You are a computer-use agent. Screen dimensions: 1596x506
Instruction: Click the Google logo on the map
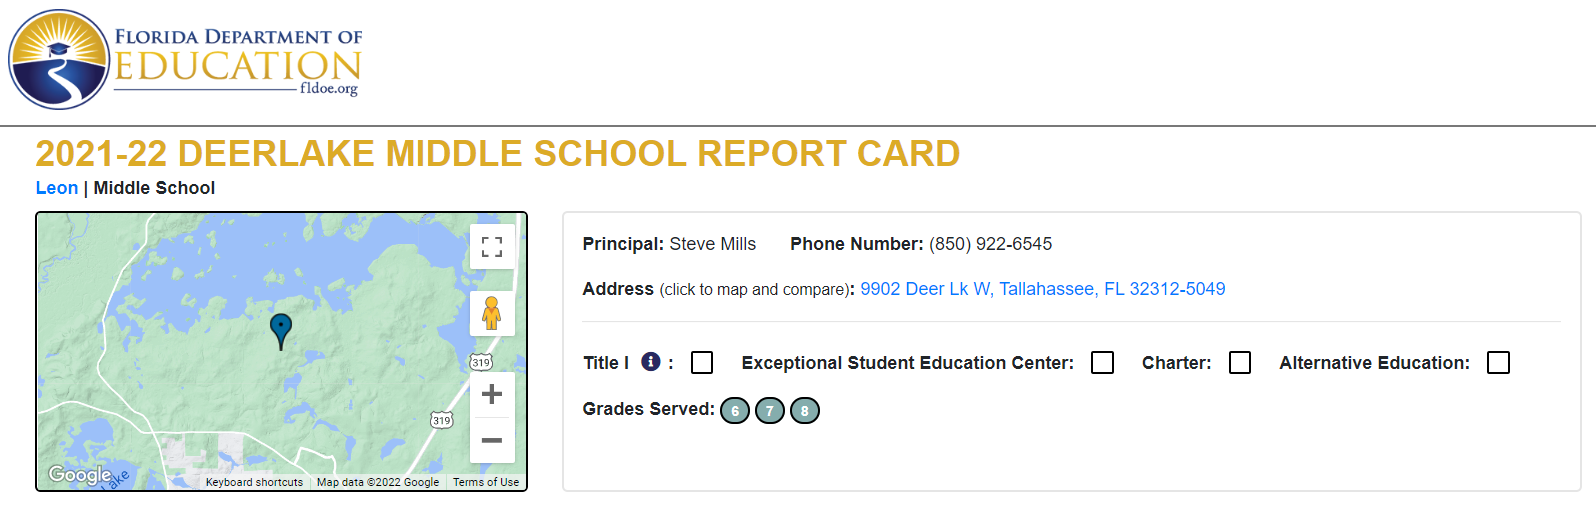(80, 475)
